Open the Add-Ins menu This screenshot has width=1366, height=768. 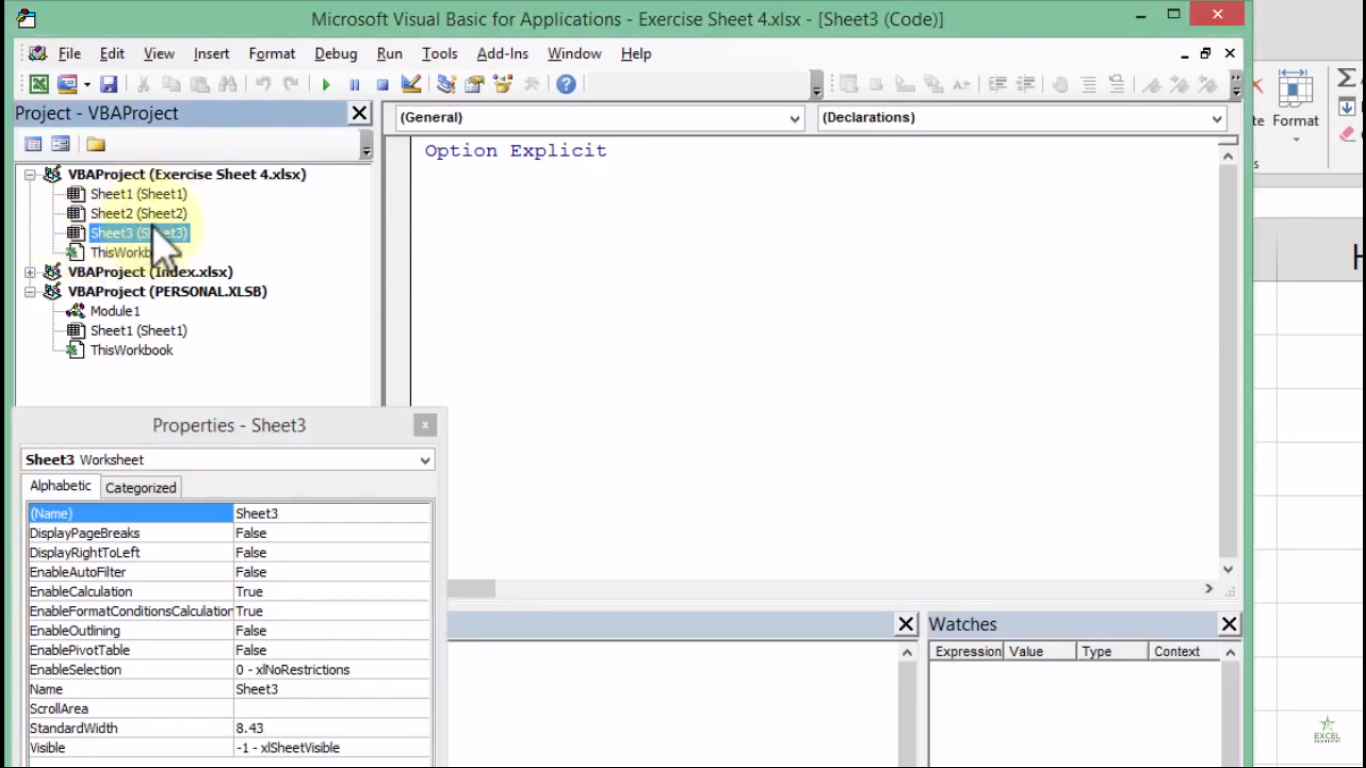501,54
